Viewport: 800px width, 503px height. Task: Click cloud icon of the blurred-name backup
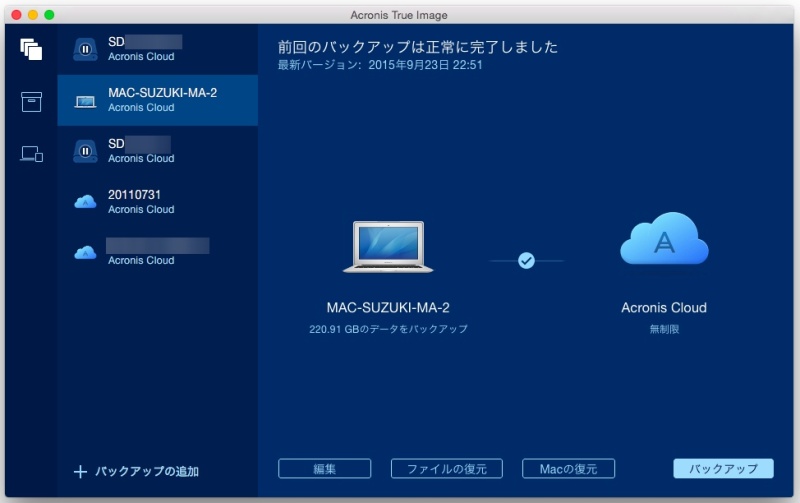tap(85, 253)
